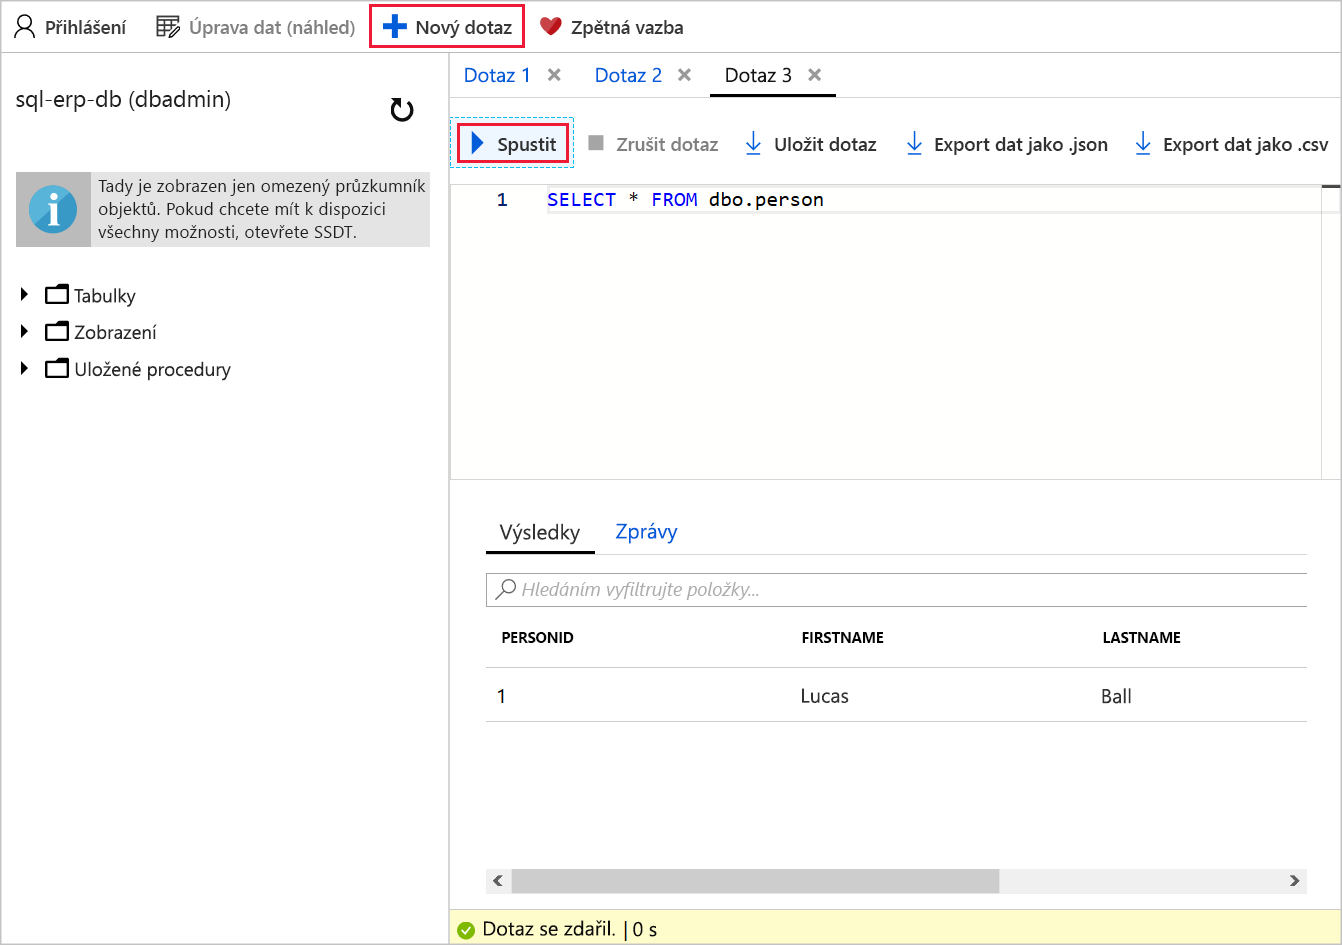1342x945 pixels.
Task: Select the Ball cell
Action: pyautogui.click(x=1116, y=696)
